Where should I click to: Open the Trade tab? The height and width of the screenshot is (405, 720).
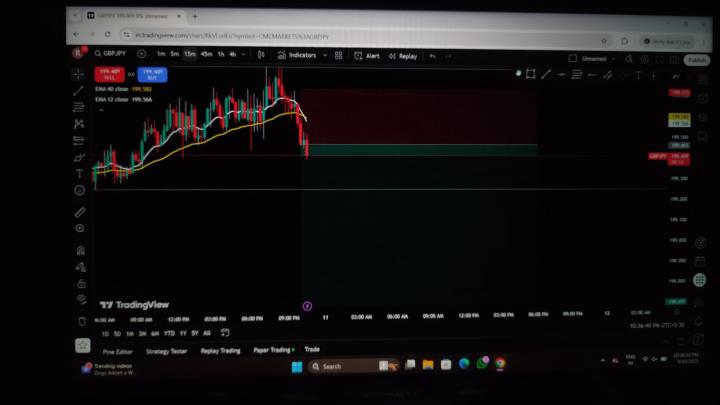pos(312,349)
